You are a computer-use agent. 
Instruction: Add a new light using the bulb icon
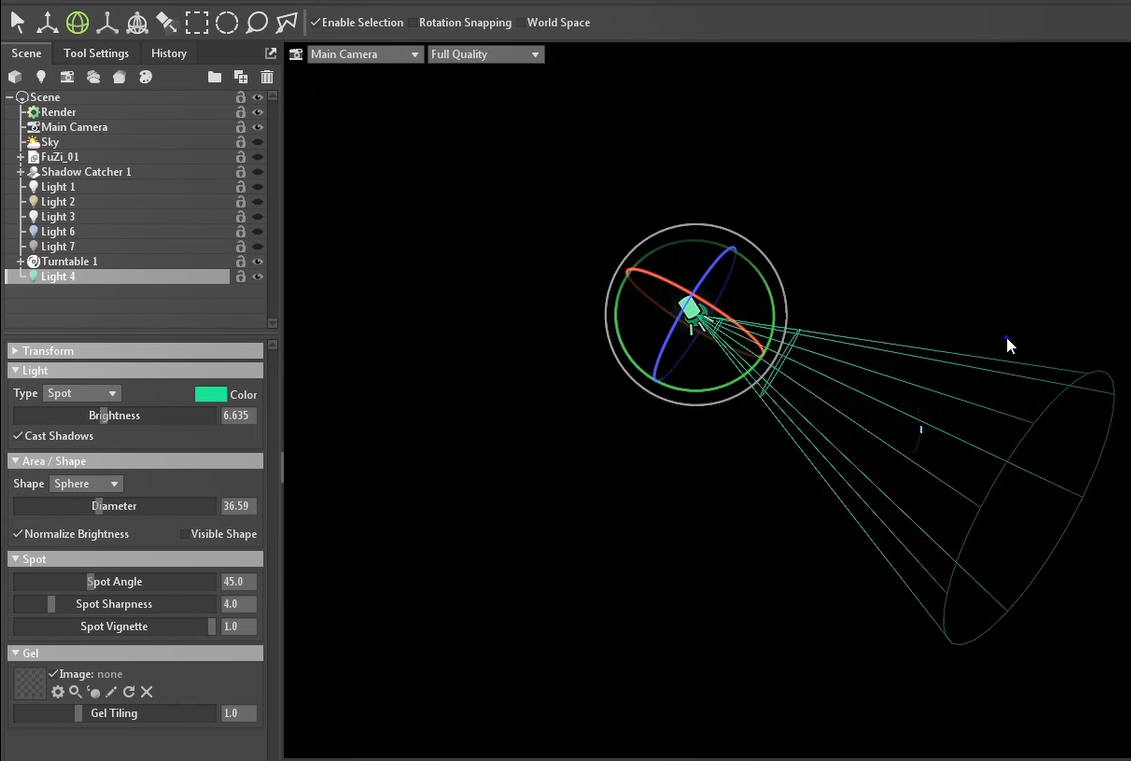tap(41, 77)
